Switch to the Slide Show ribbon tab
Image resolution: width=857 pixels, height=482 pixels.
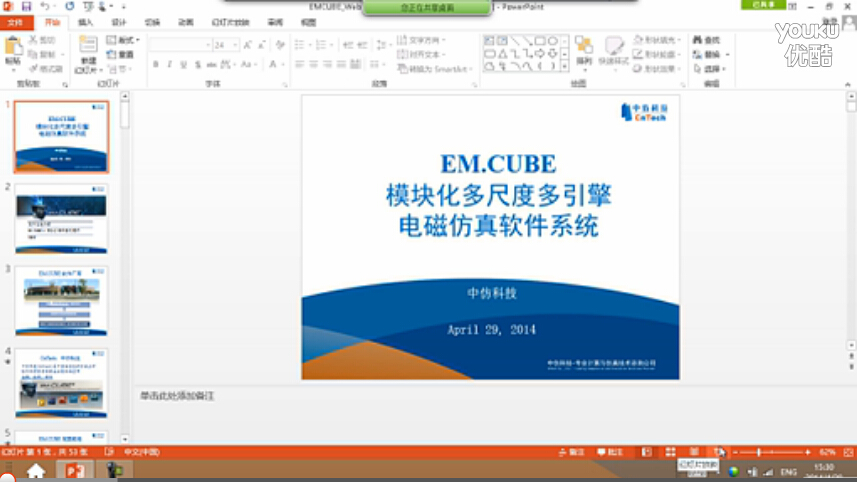tap(230, 22)
